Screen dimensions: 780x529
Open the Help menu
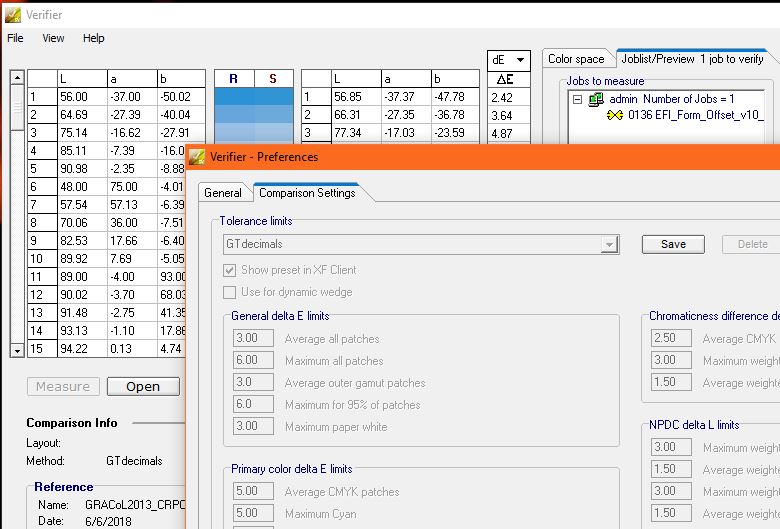pos(94,38)
